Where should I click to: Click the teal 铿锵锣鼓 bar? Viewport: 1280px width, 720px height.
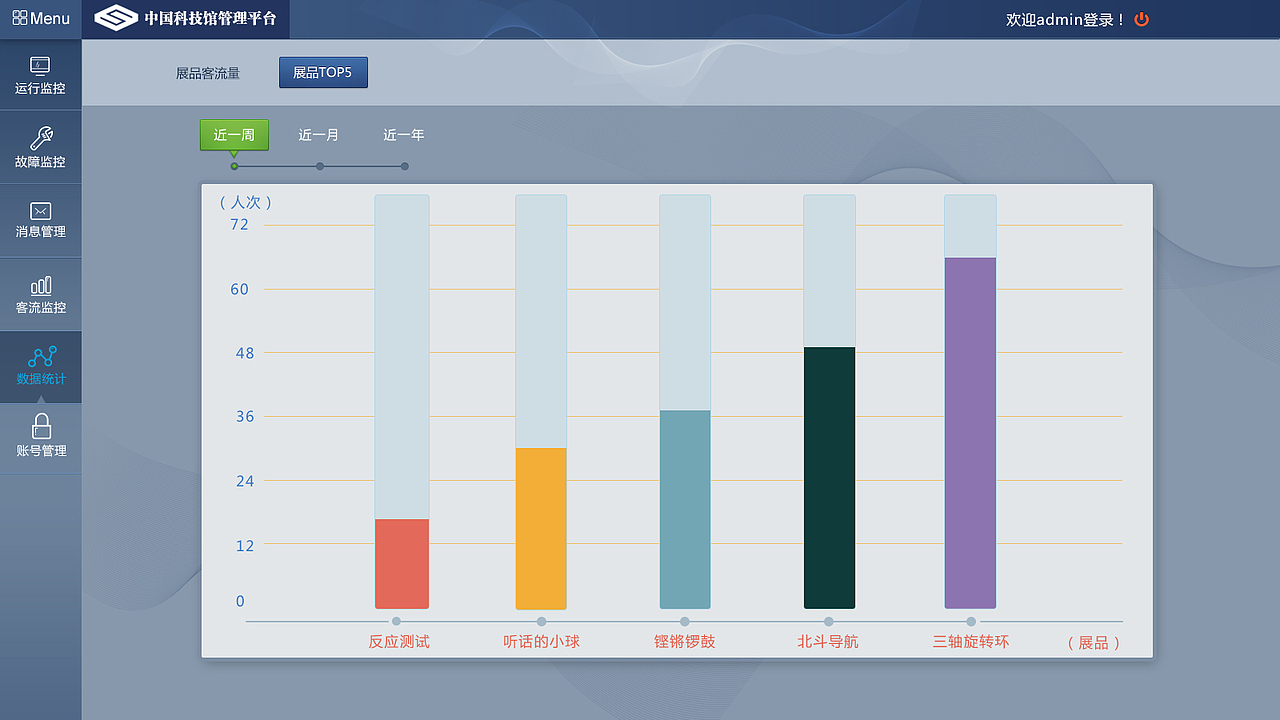point(685,509)
